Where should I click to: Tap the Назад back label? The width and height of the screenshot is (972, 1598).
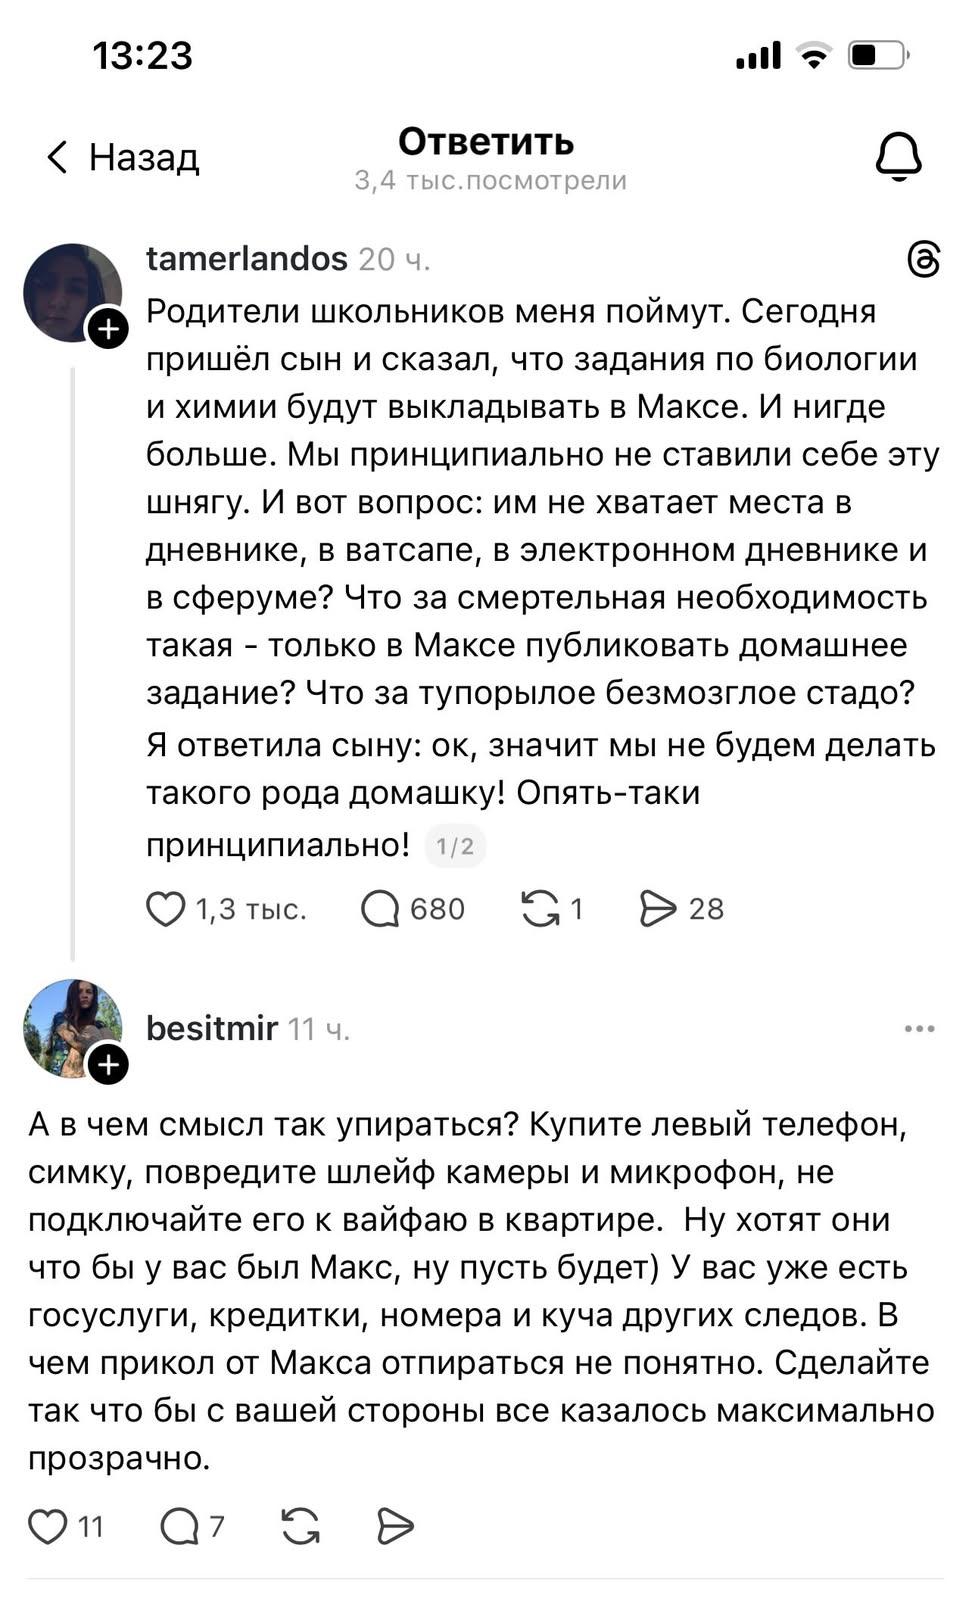pos(144,157)
